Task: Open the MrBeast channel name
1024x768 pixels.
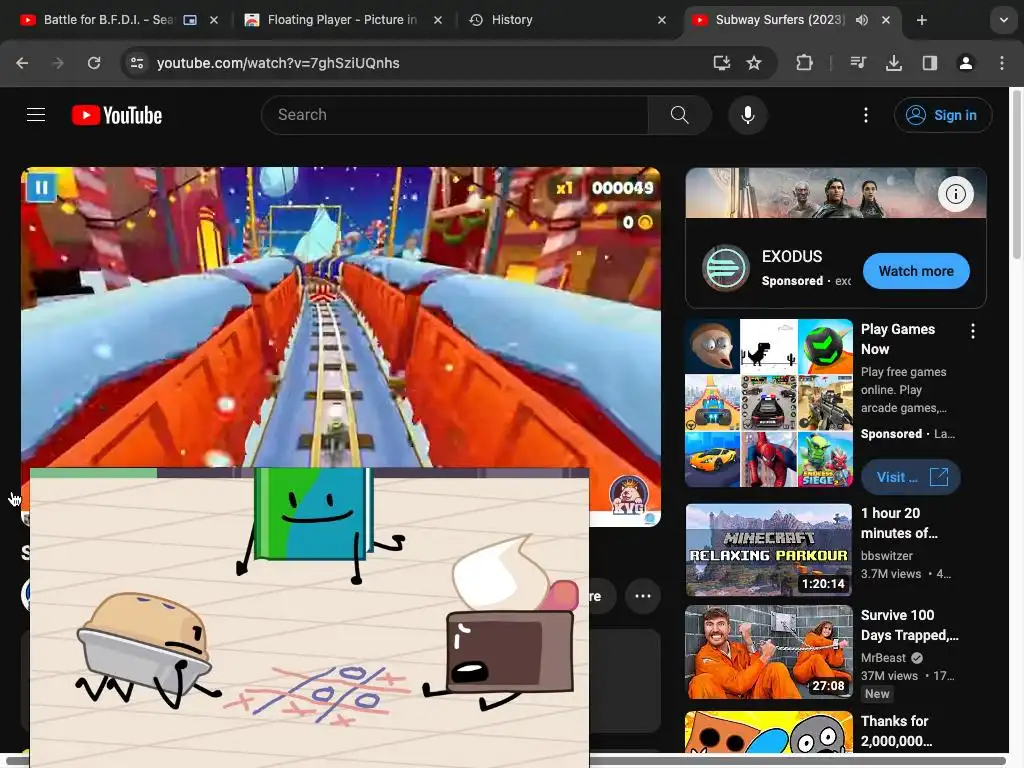Action: [x=883, y=658]
